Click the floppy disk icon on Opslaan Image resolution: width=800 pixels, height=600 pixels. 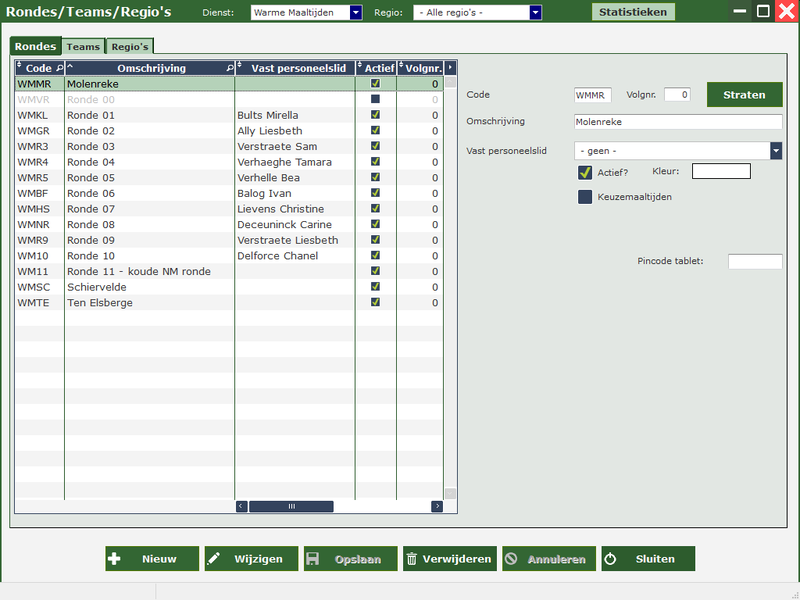[x=313, y=559]
